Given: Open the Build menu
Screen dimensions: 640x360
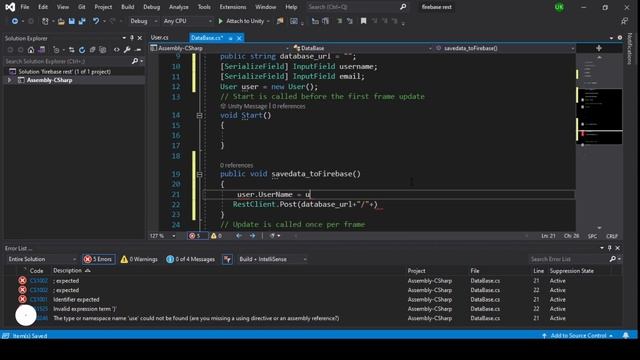Looking at the screenshot, I should click(127, 7).
